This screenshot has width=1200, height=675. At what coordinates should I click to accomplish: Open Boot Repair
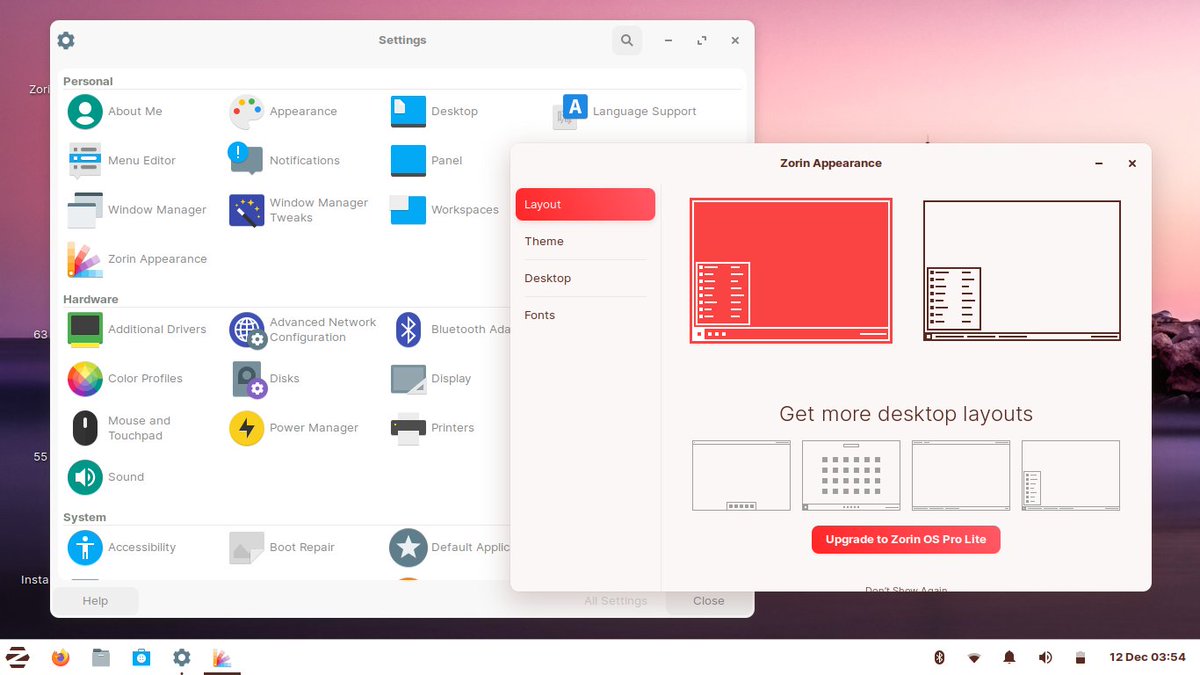pos(282,547)
